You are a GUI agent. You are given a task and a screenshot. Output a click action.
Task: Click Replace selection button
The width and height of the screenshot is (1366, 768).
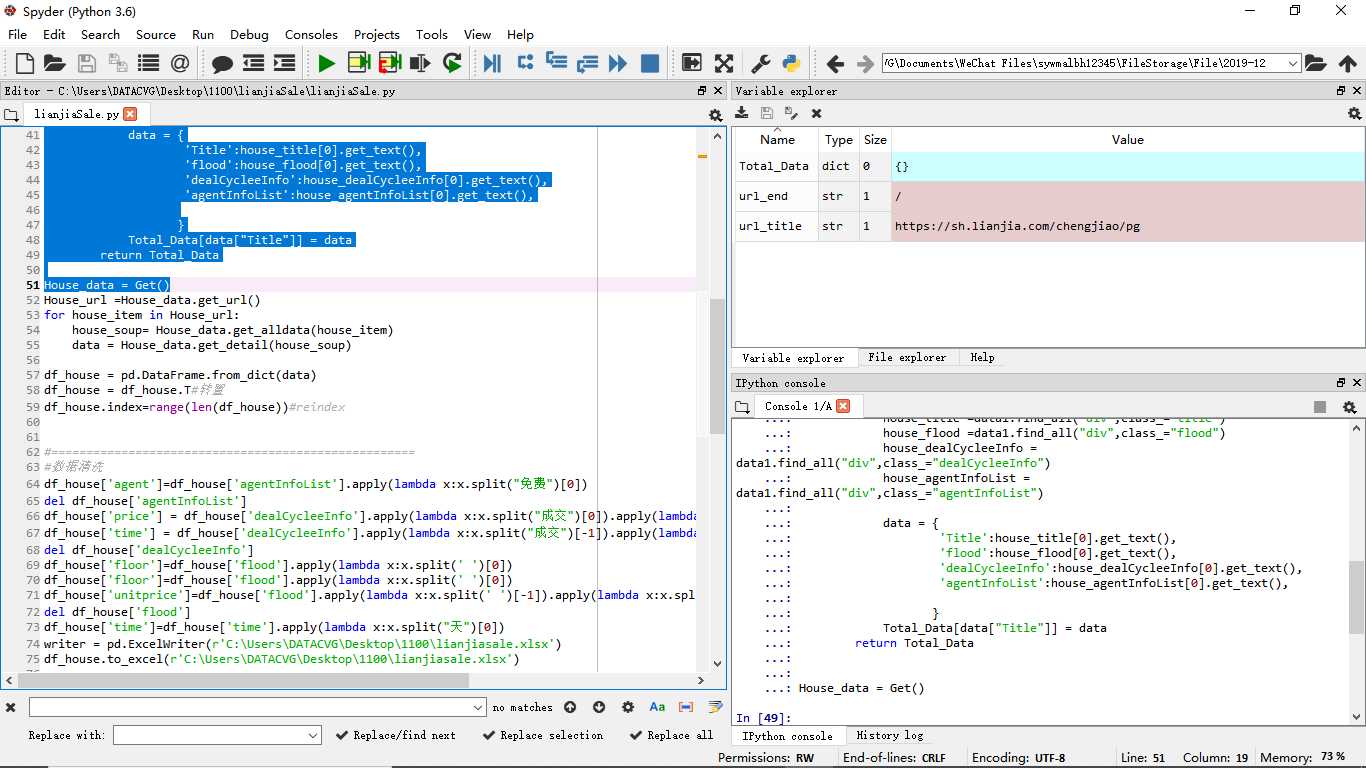543,735
